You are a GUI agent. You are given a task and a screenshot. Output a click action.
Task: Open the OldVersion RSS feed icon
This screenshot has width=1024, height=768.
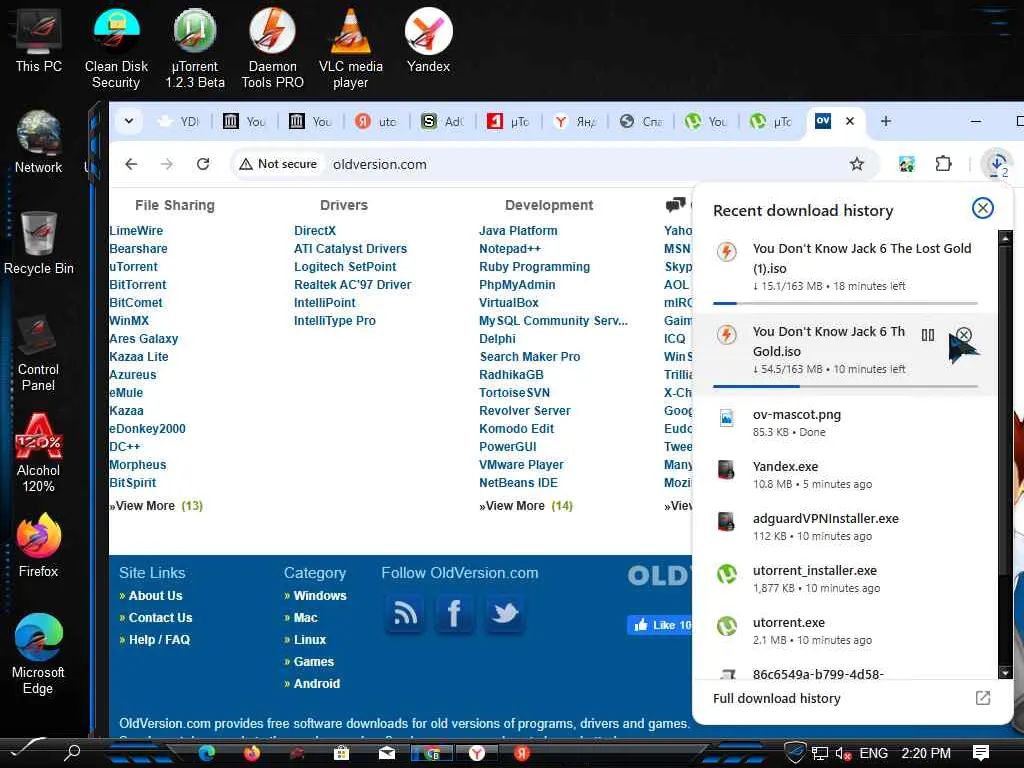tap(405, 614)
